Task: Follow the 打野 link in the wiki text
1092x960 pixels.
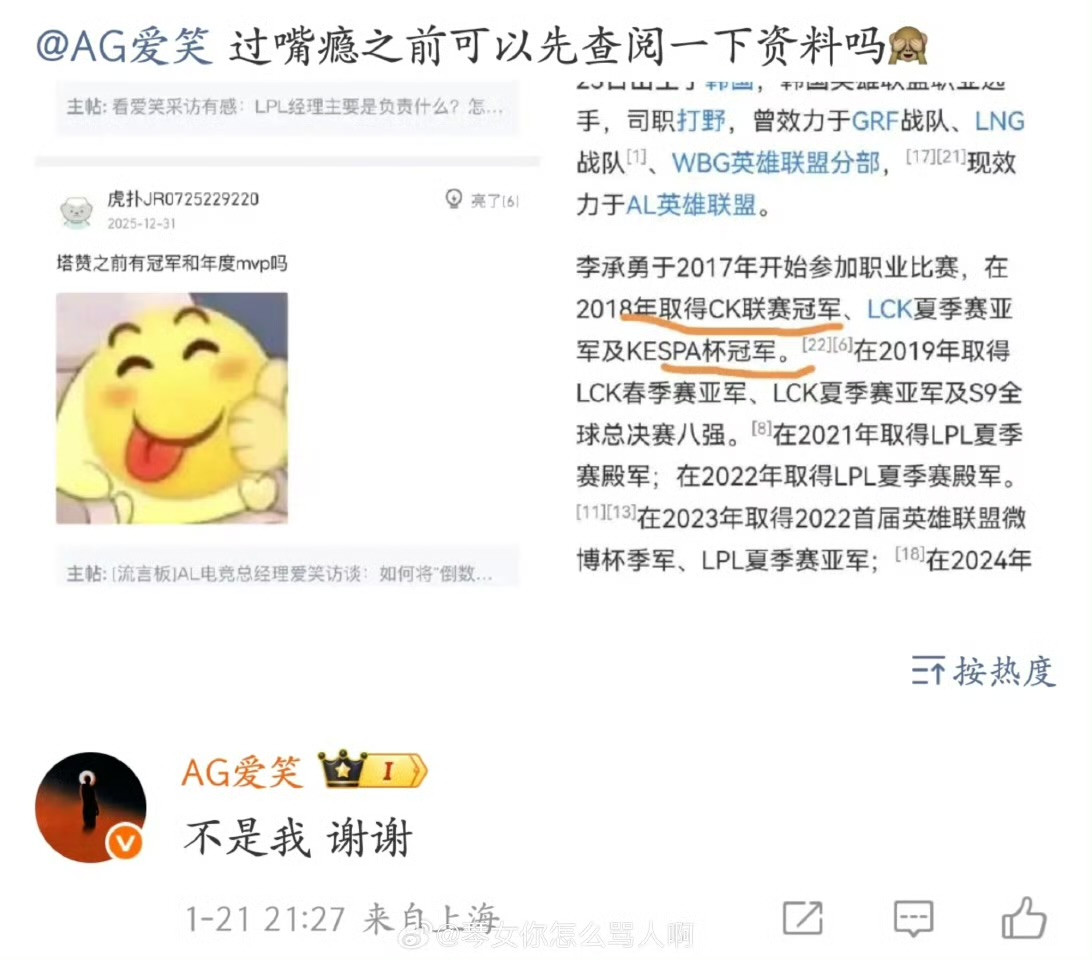Action: pos(701,121)
